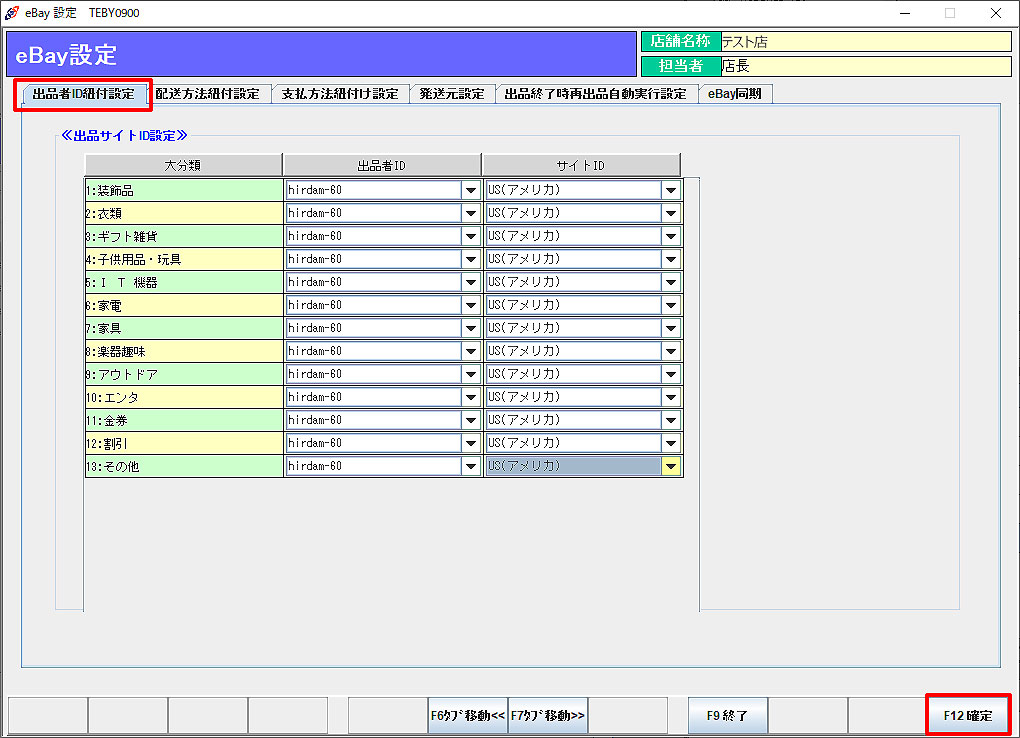
Task: Click the eBay app icon in title bar
Action: point(11,13)
